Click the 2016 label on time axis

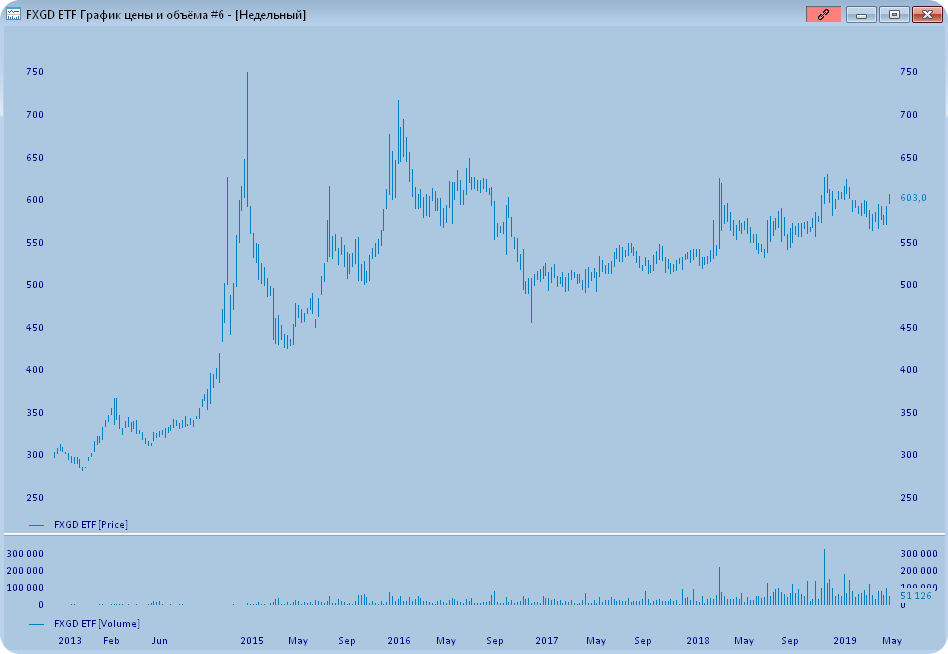coord(398,641)
